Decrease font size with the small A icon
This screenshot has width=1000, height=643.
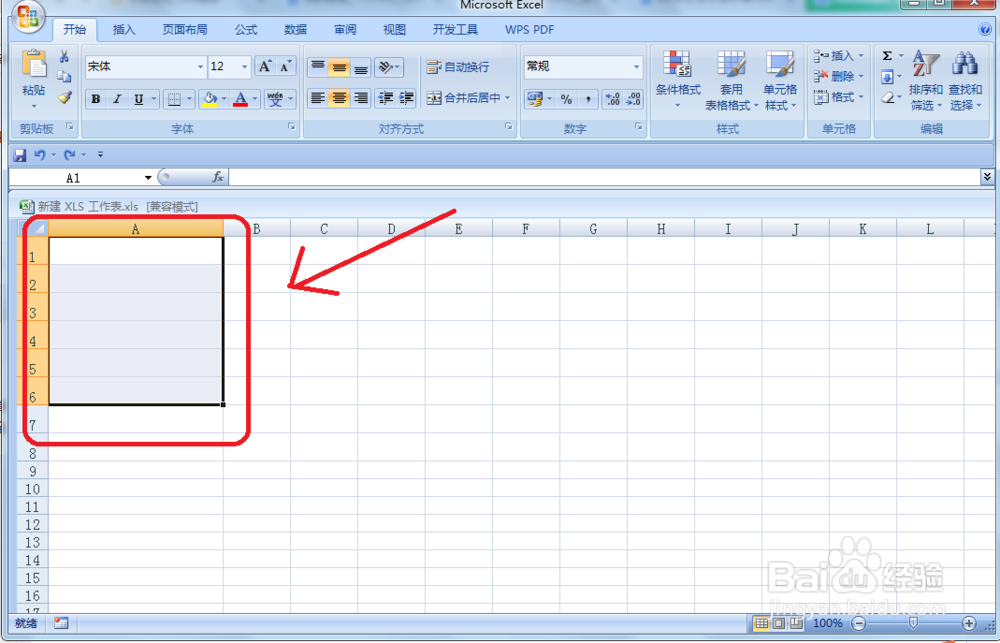285,66
